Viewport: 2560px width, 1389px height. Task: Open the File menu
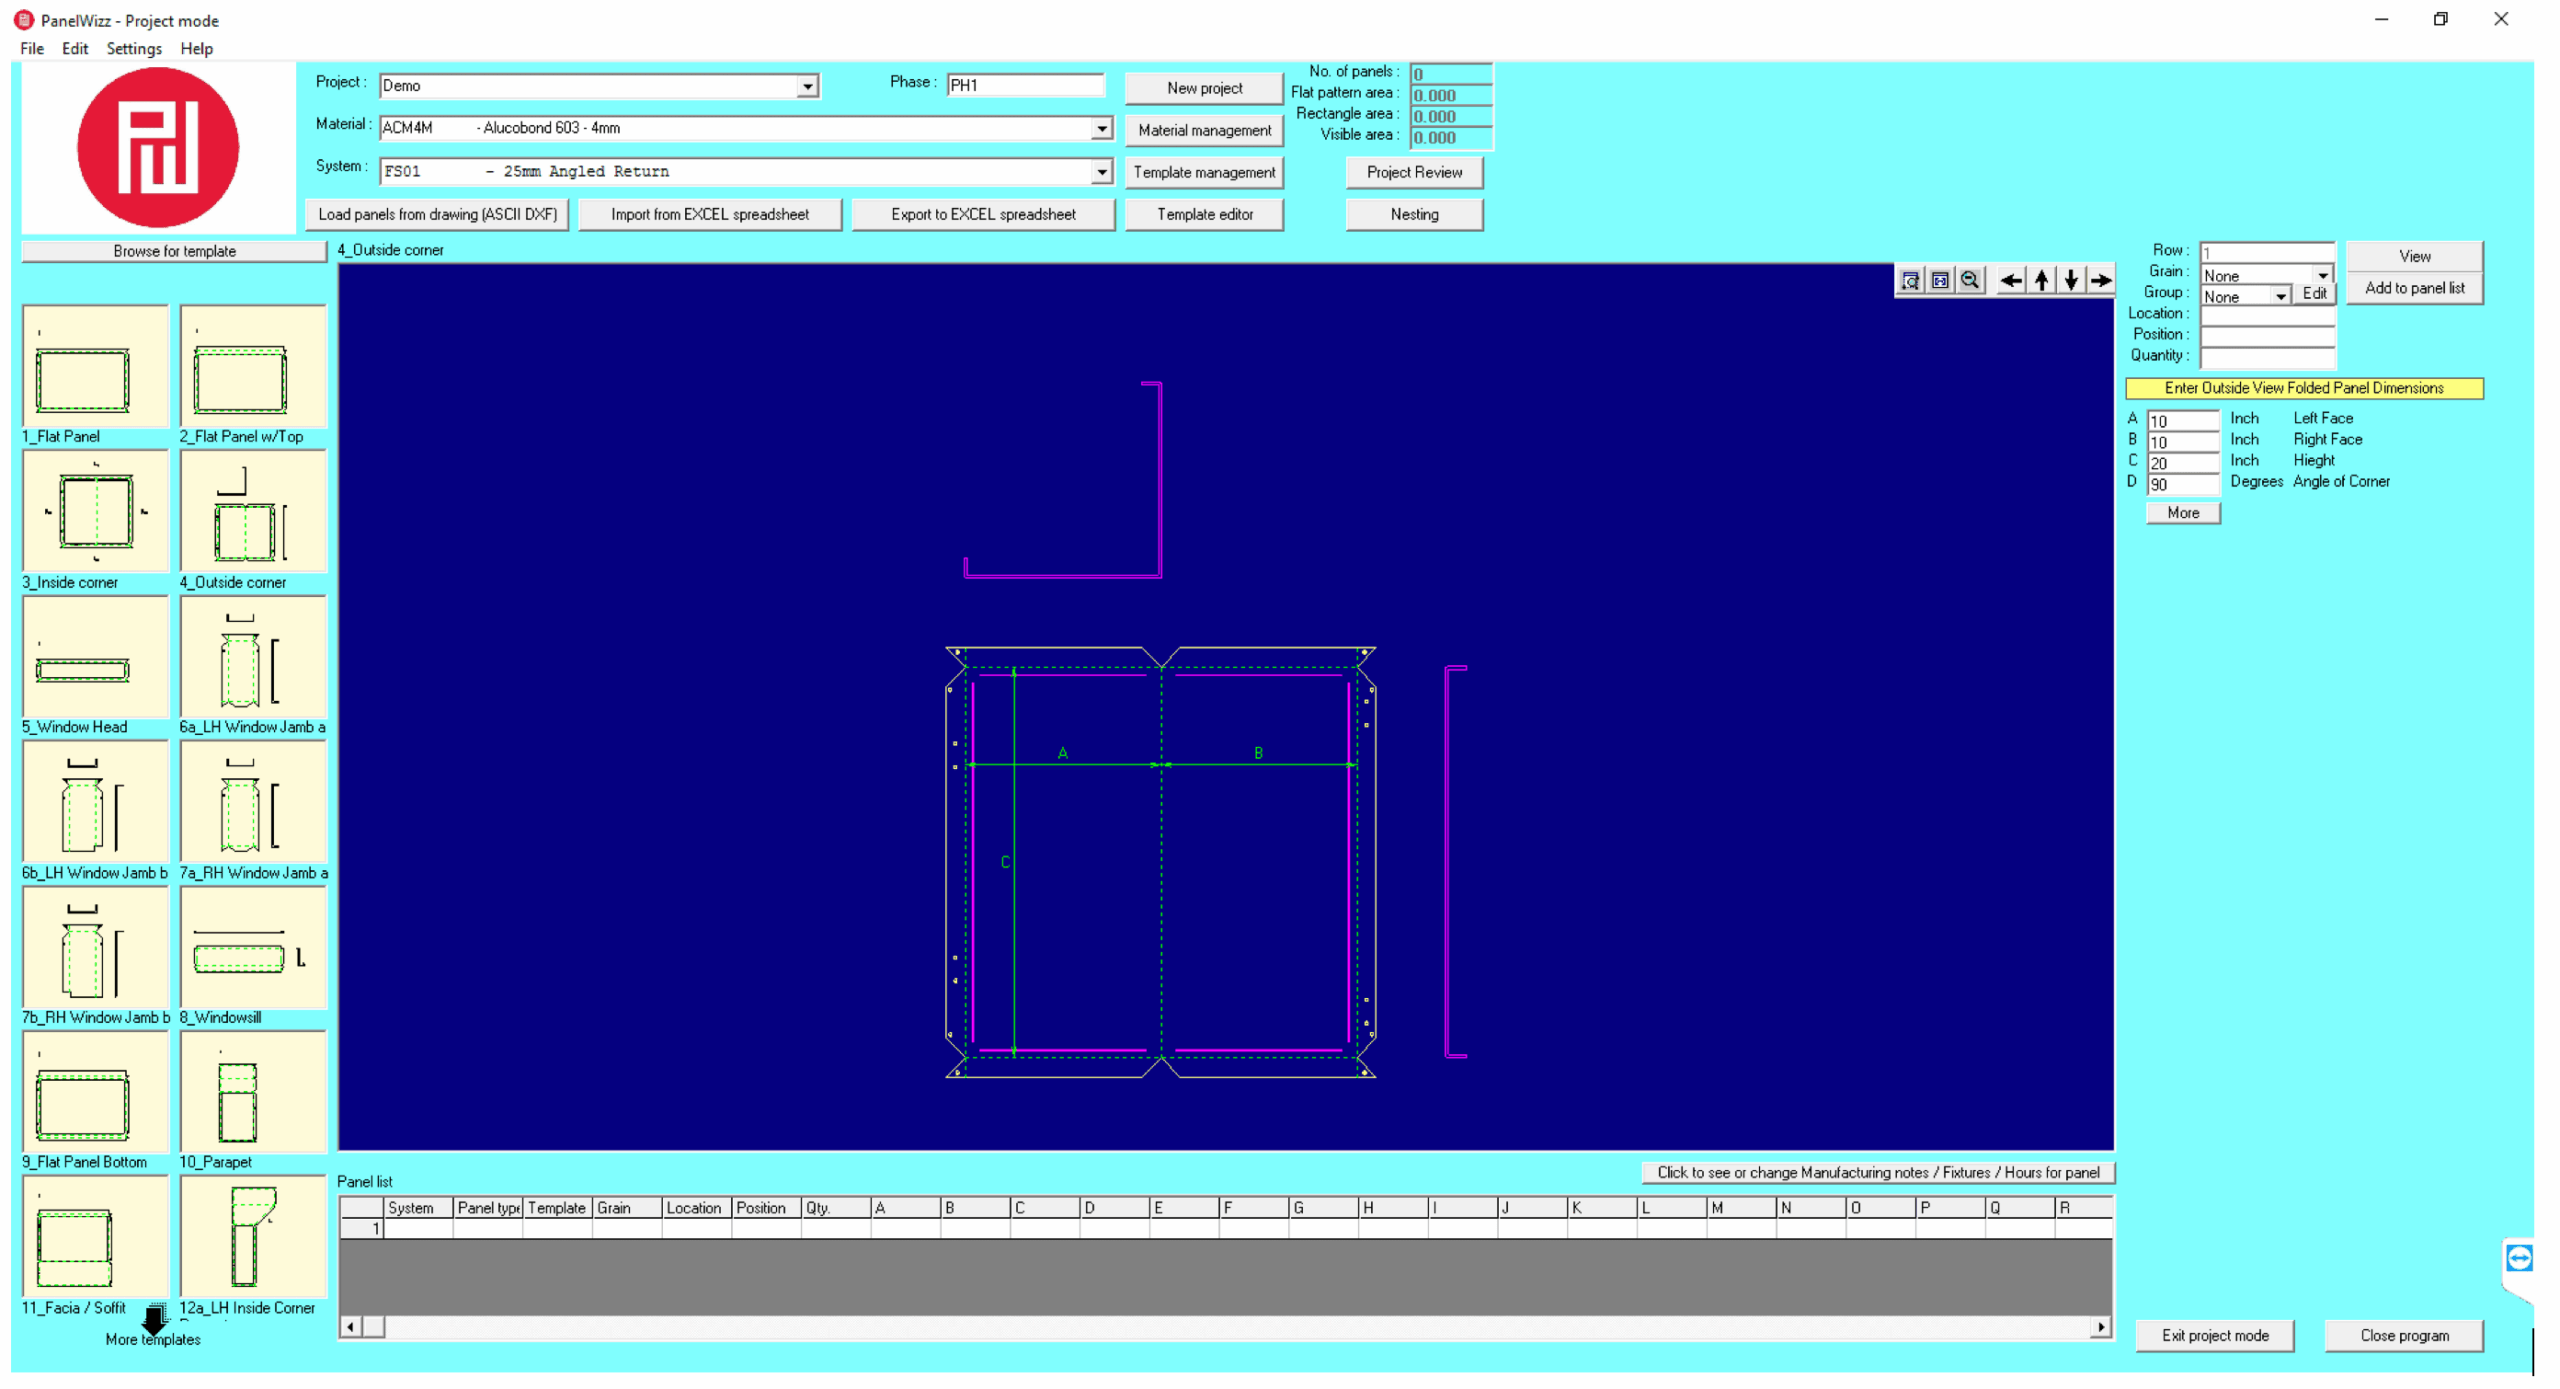tap(32, 48)
